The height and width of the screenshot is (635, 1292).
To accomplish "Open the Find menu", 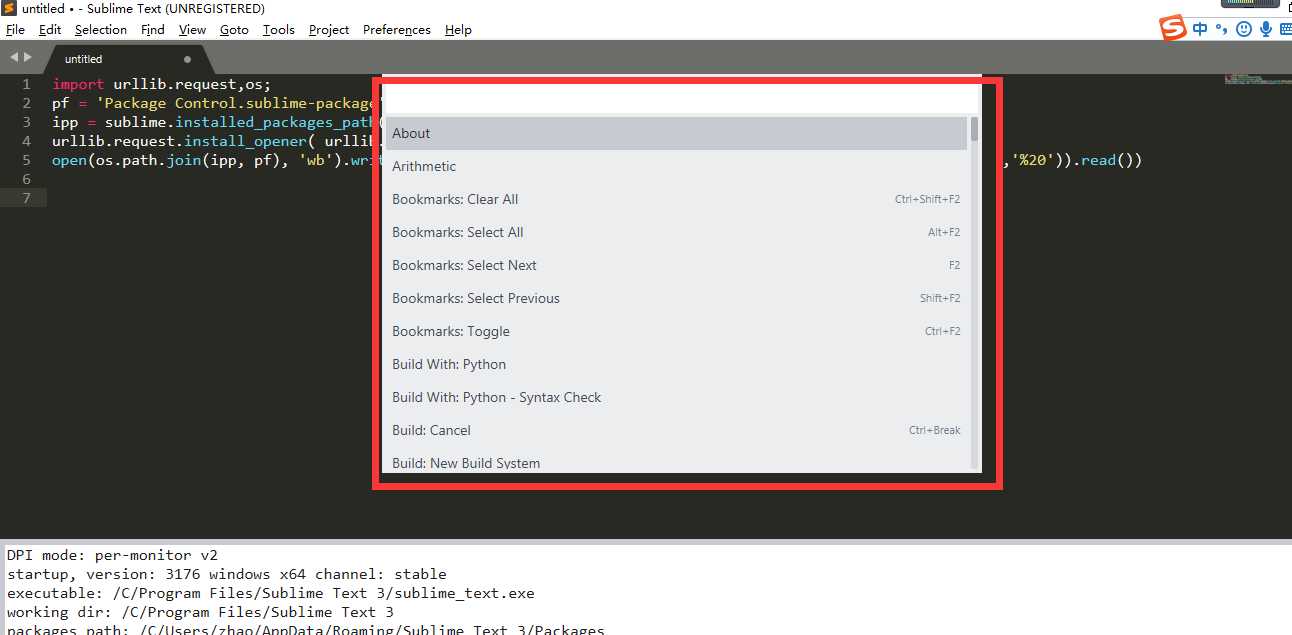I will 152,30.
